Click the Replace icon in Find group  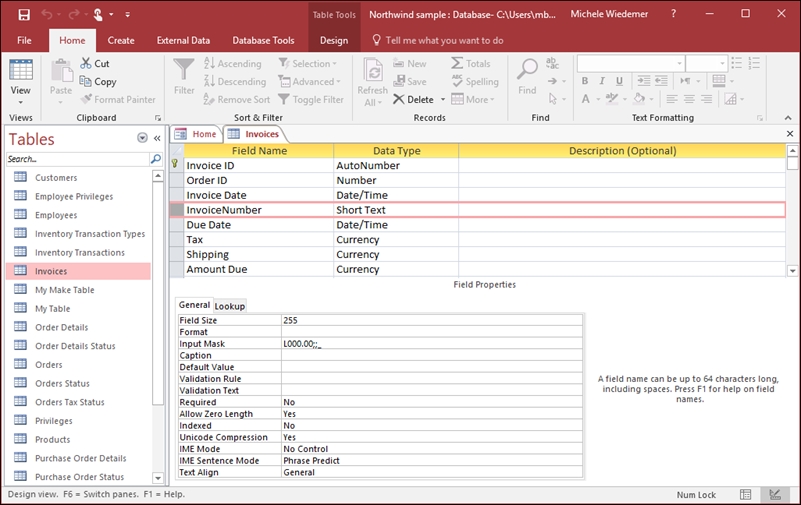coord(552,63)
